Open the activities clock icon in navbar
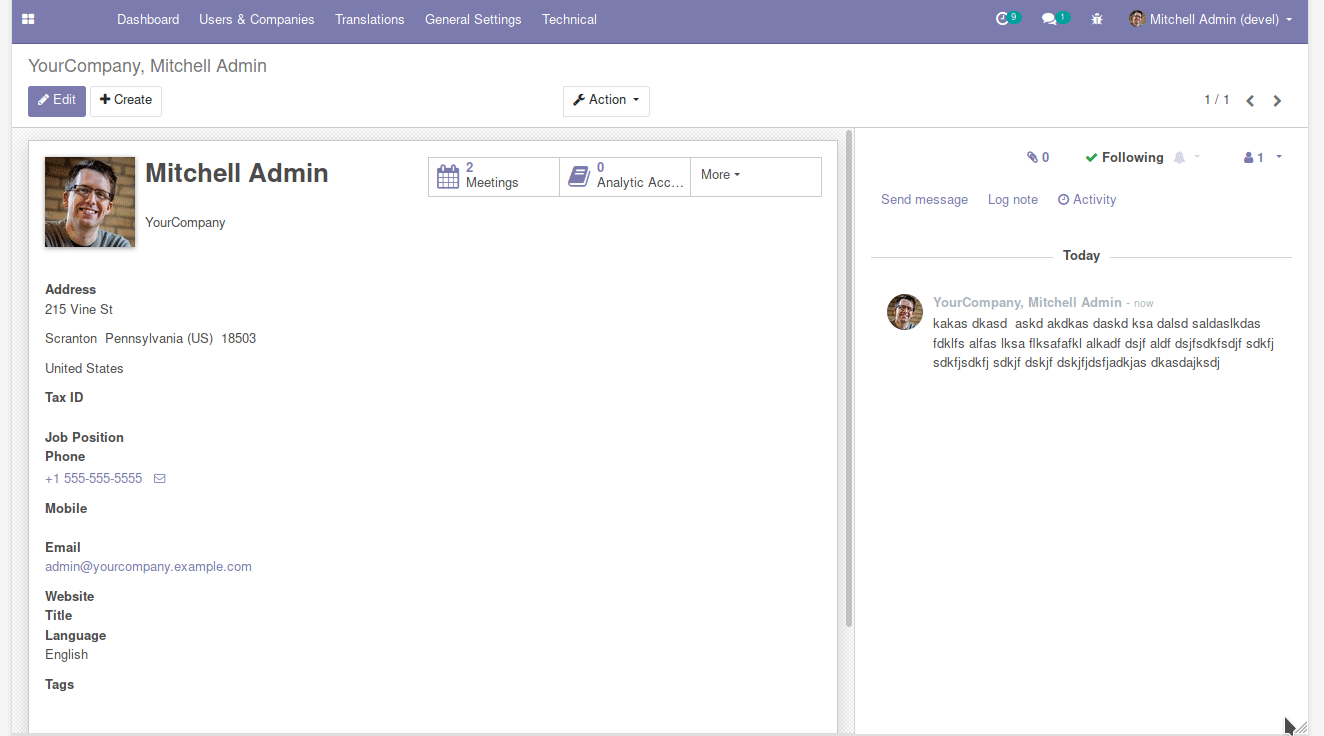The height and width of the screenshot is (736, 1324). point(1003,19)
